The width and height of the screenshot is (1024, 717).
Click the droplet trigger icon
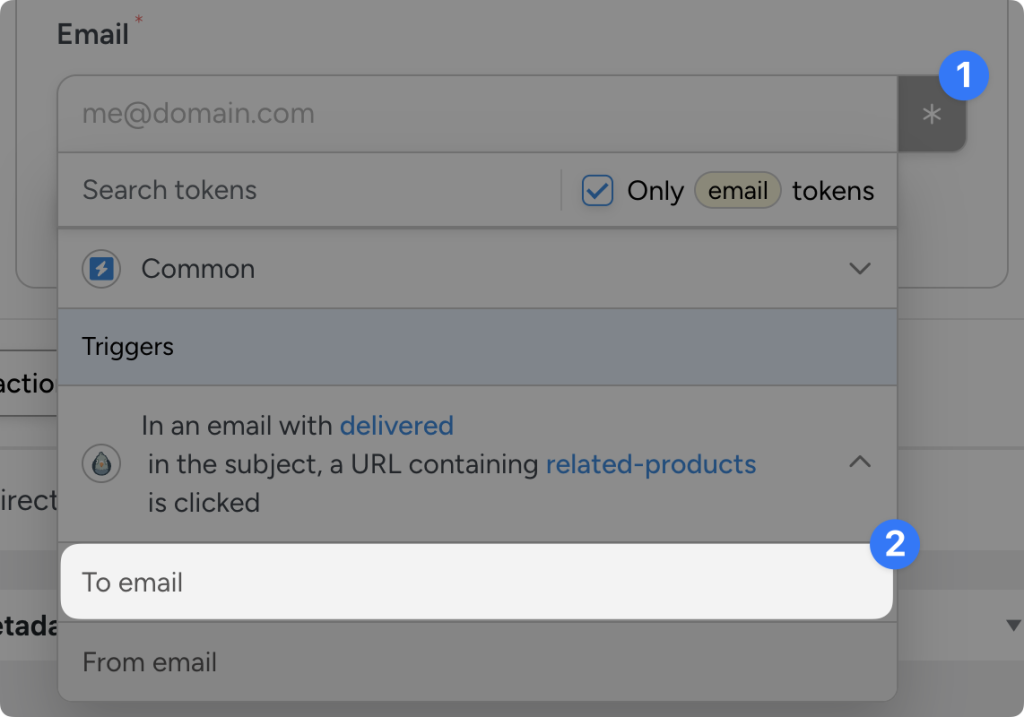[x=101, y=463]
